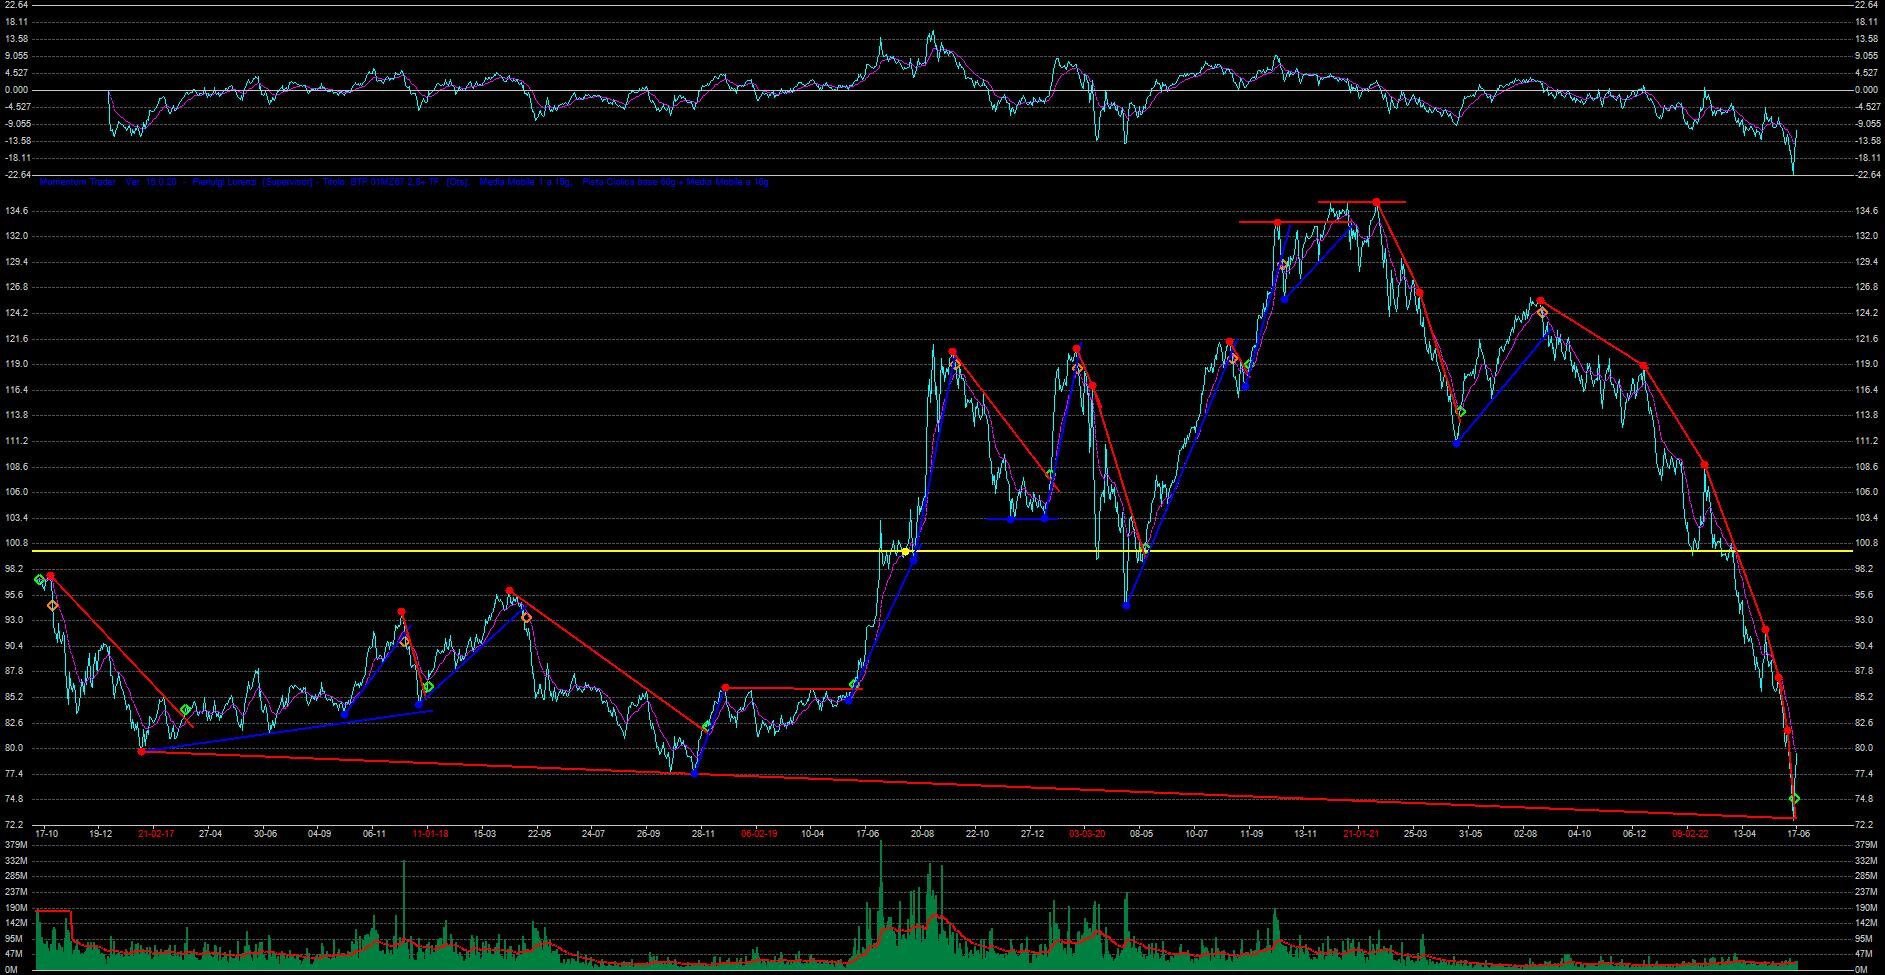
Task: Select the yellow dot on the yellow horizontal line
Action: (905, 551)
